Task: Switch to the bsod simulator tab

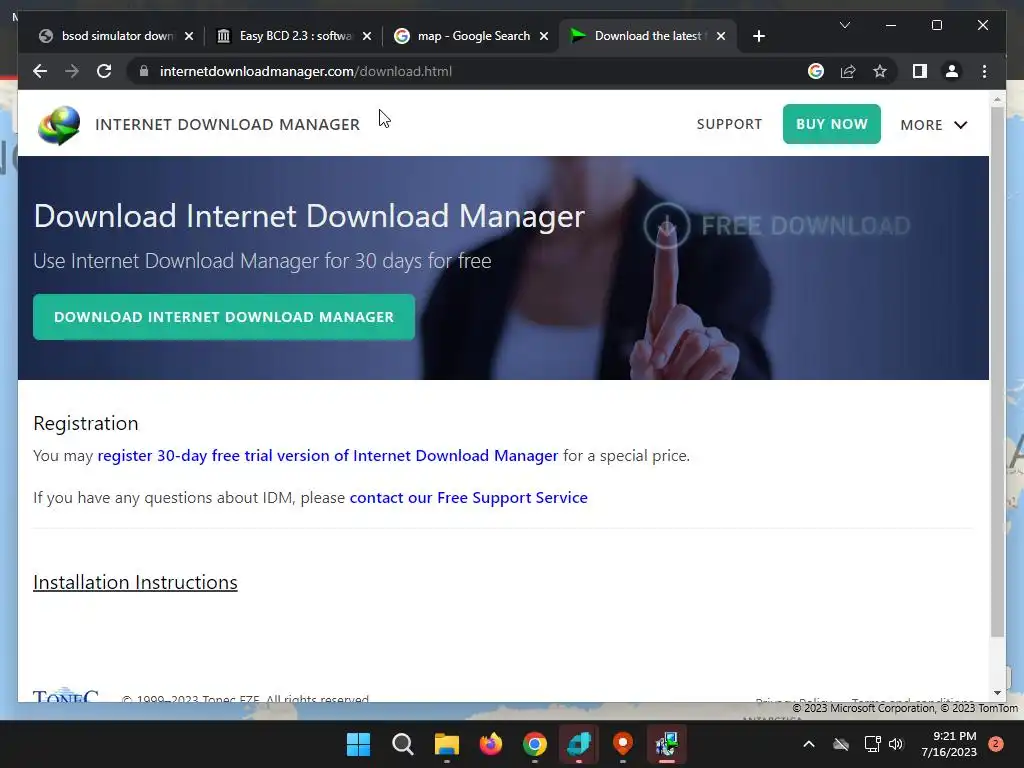Action: pyautogui.click(x=118, y=36)
